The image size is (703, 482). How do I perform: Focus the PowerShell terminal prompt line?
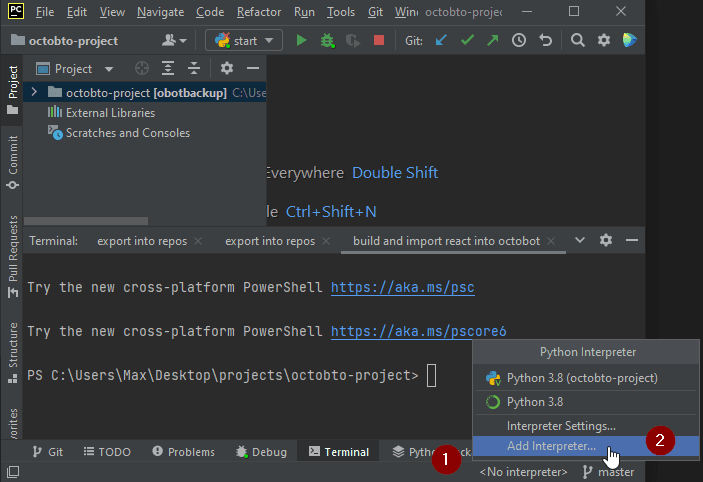pos(231,375)
